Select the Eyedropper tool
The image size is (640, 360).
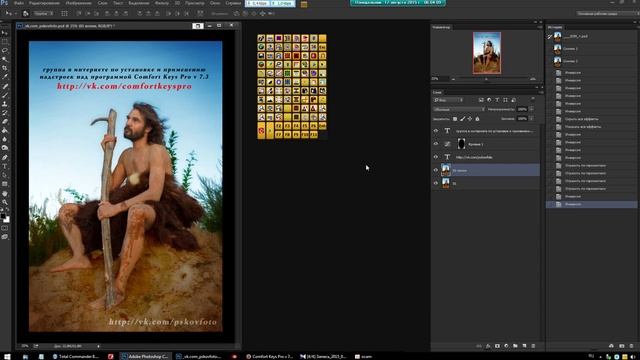(x=5, y=76)
